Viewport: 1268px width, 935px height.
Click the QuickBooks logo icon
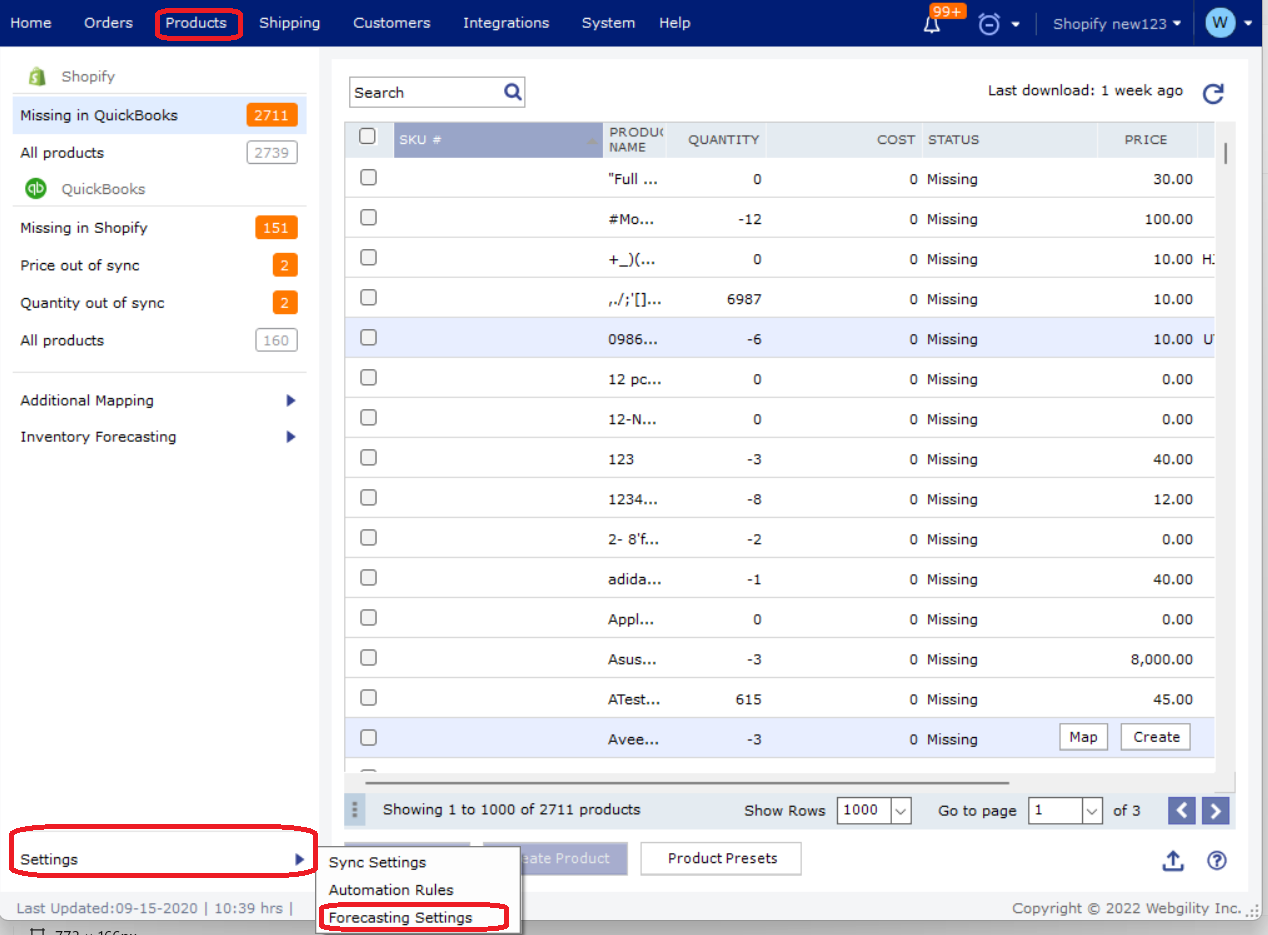pyautogui.click(x=36, y=188)
